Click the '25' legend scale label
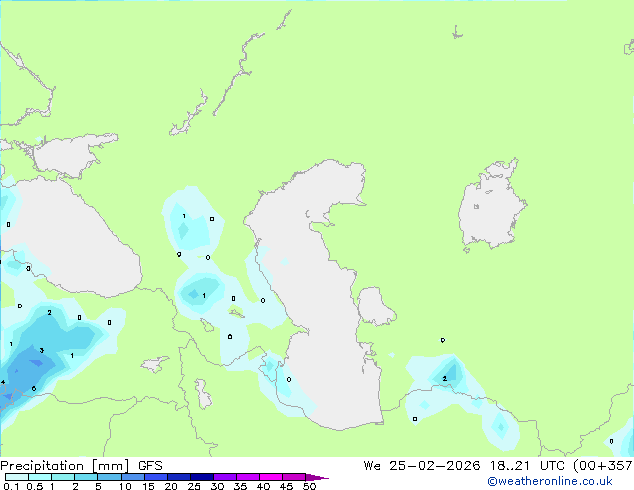 [194, 486]
